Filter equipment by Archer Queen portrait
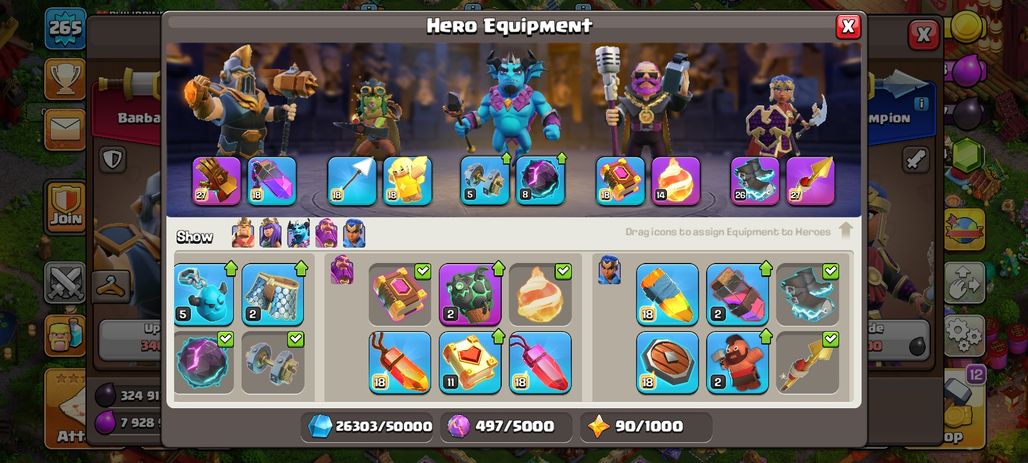The height and width of the screenshot is (463, 1028). click(270, 233)
